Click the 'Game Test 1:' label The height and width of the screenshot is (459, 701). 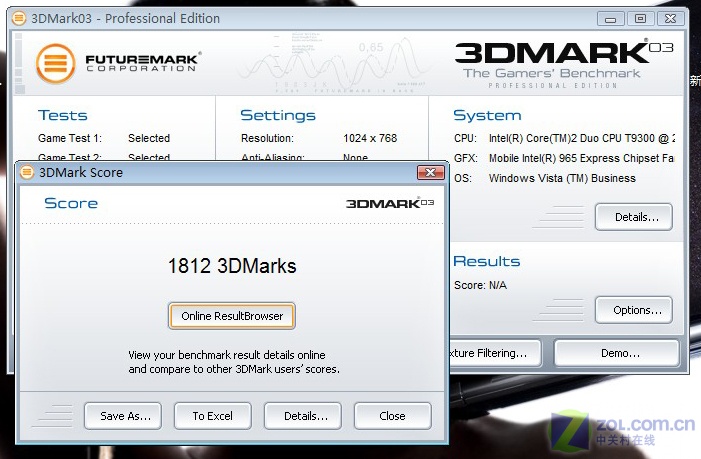pyautogui.click(x=70, y=138)
